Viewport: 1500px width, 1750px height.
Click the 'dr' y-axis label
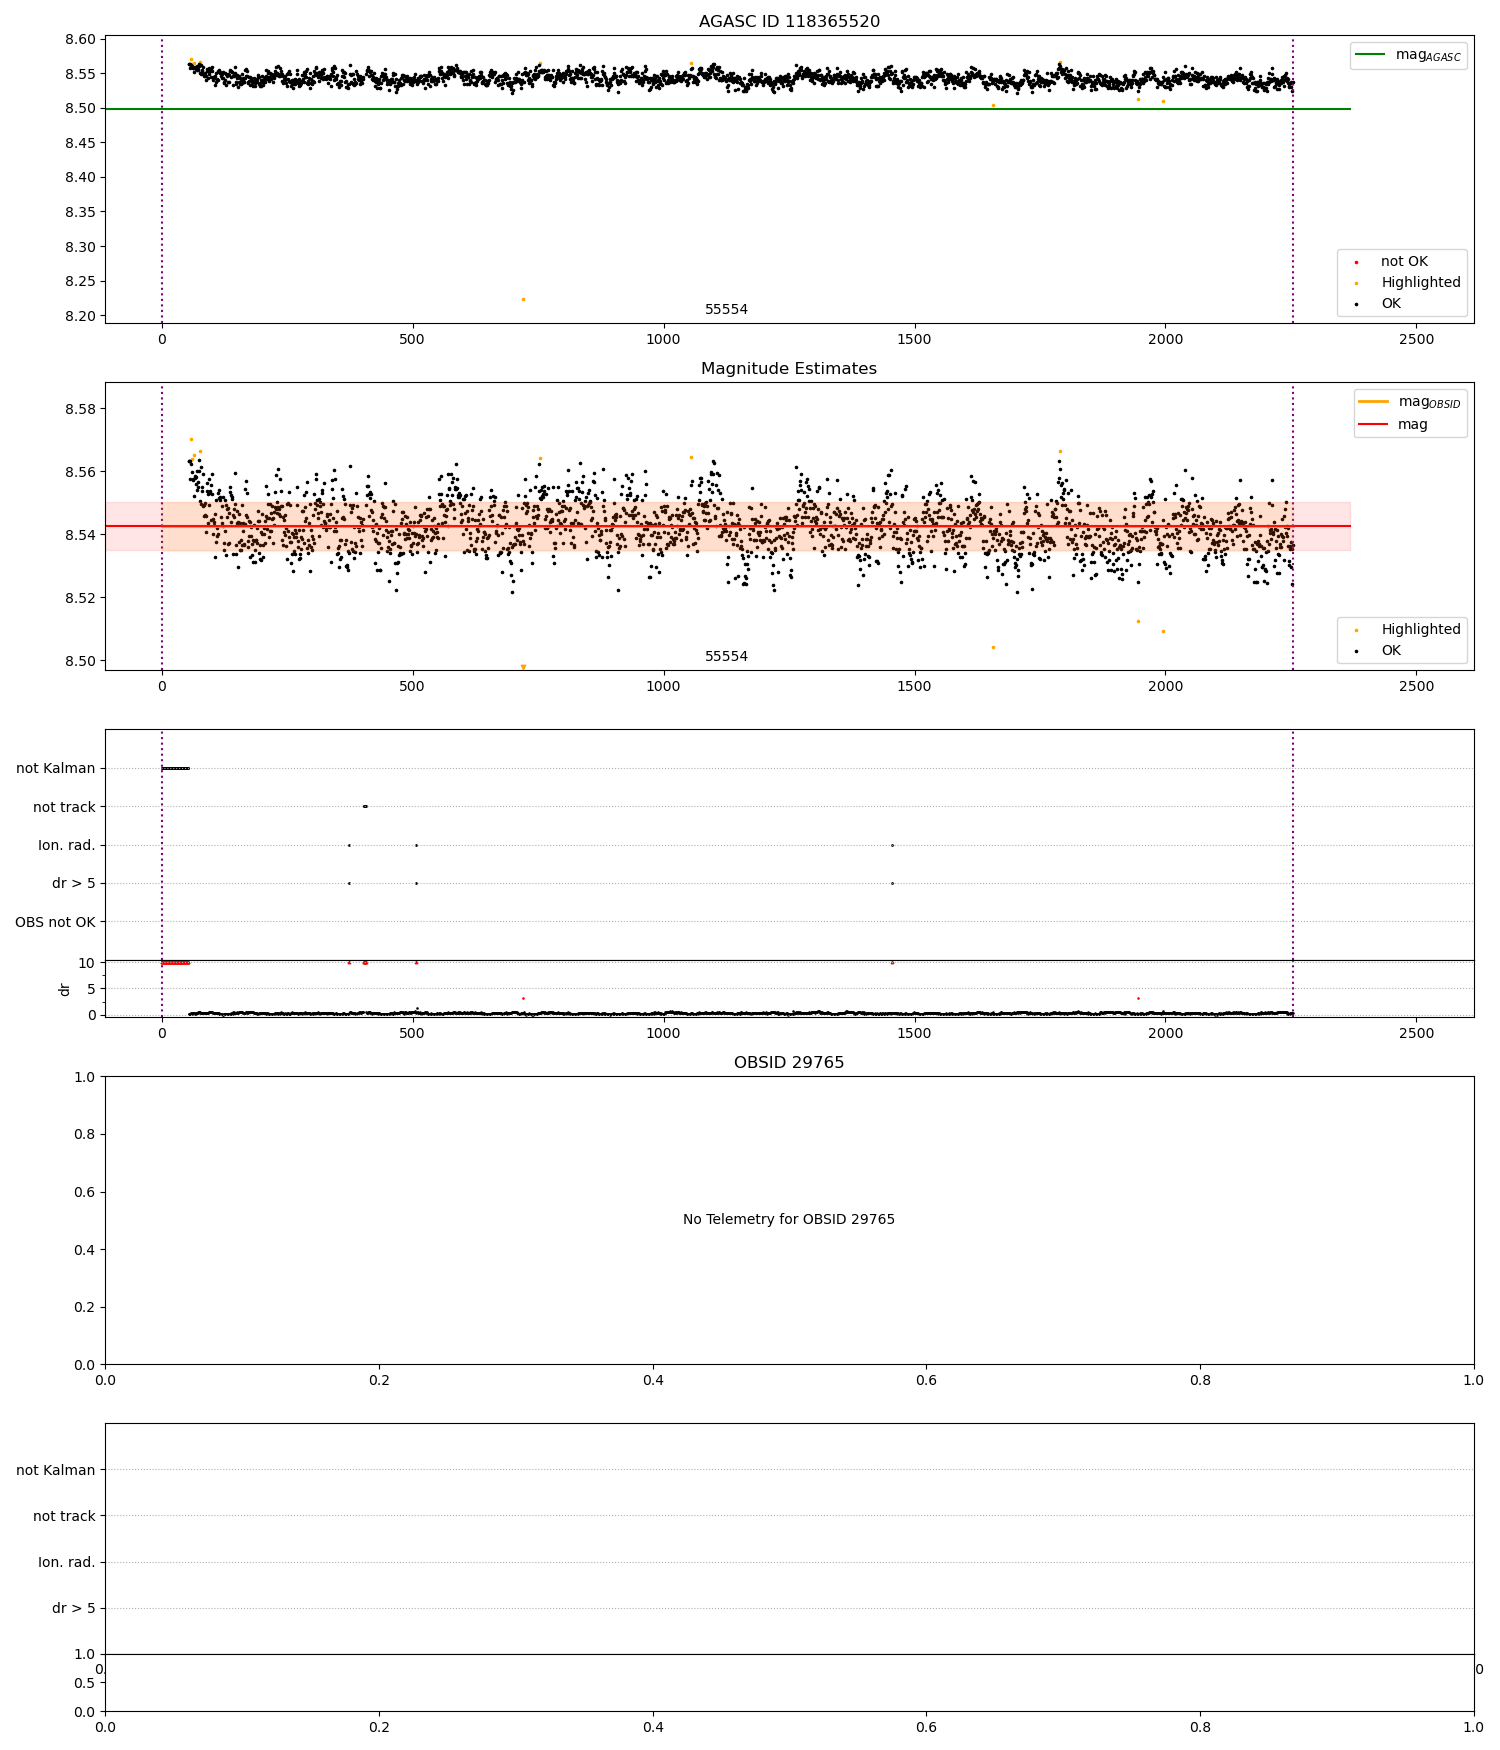(65, 989)
